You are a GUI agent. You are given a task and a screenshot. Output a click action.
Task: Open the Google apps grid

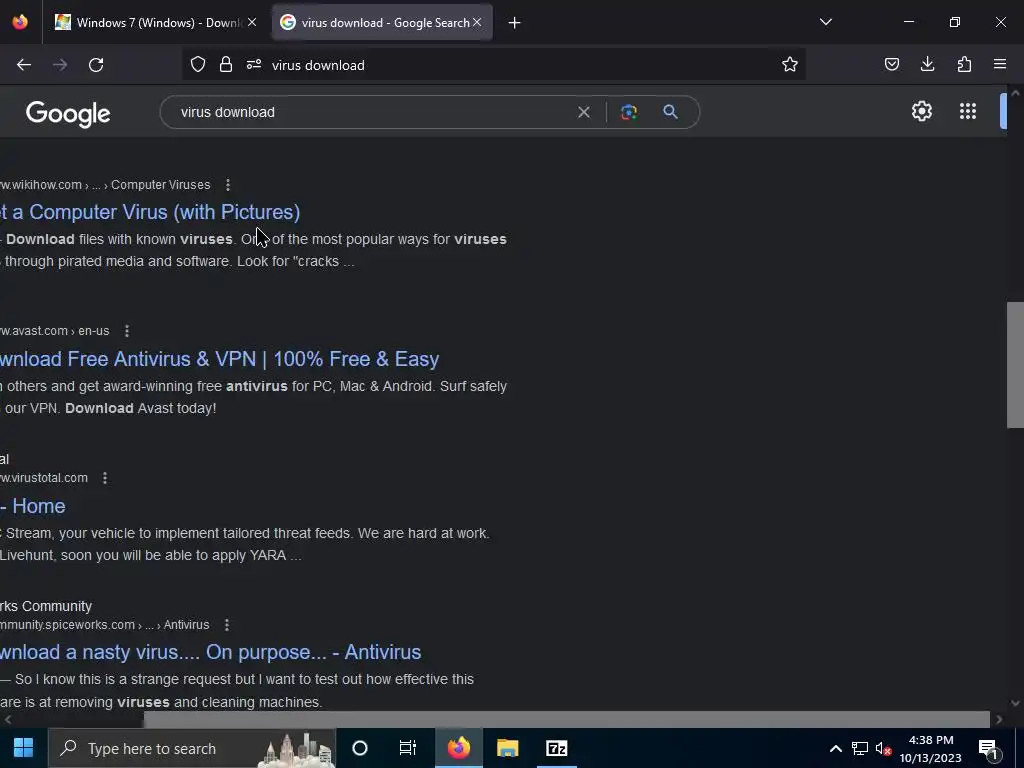[968, 111]
